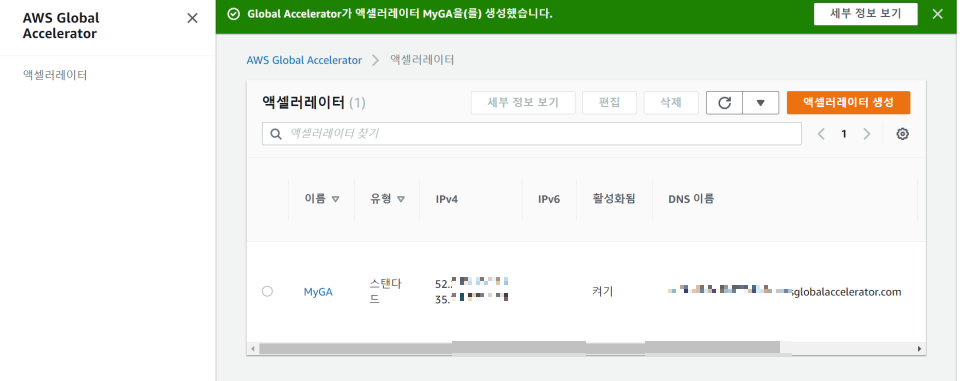Refresh the accelerator list

[x=724, y=103]
